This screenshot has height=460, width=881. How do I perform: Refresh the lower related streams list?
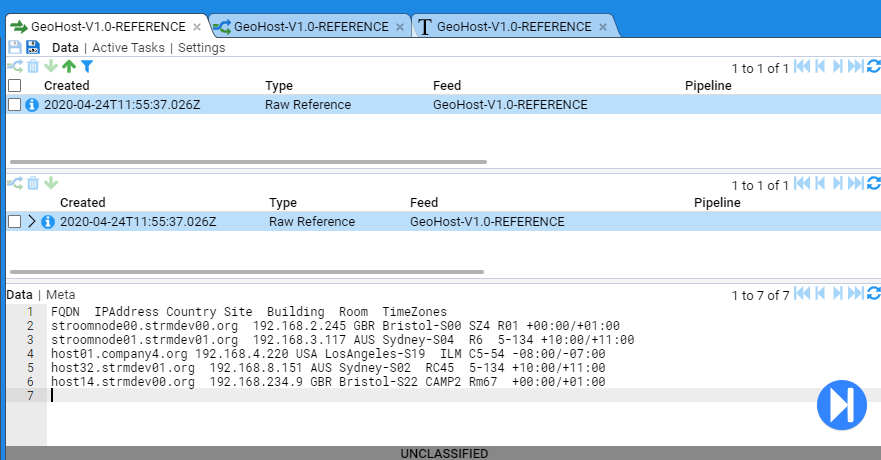click(x=873, y=184)
